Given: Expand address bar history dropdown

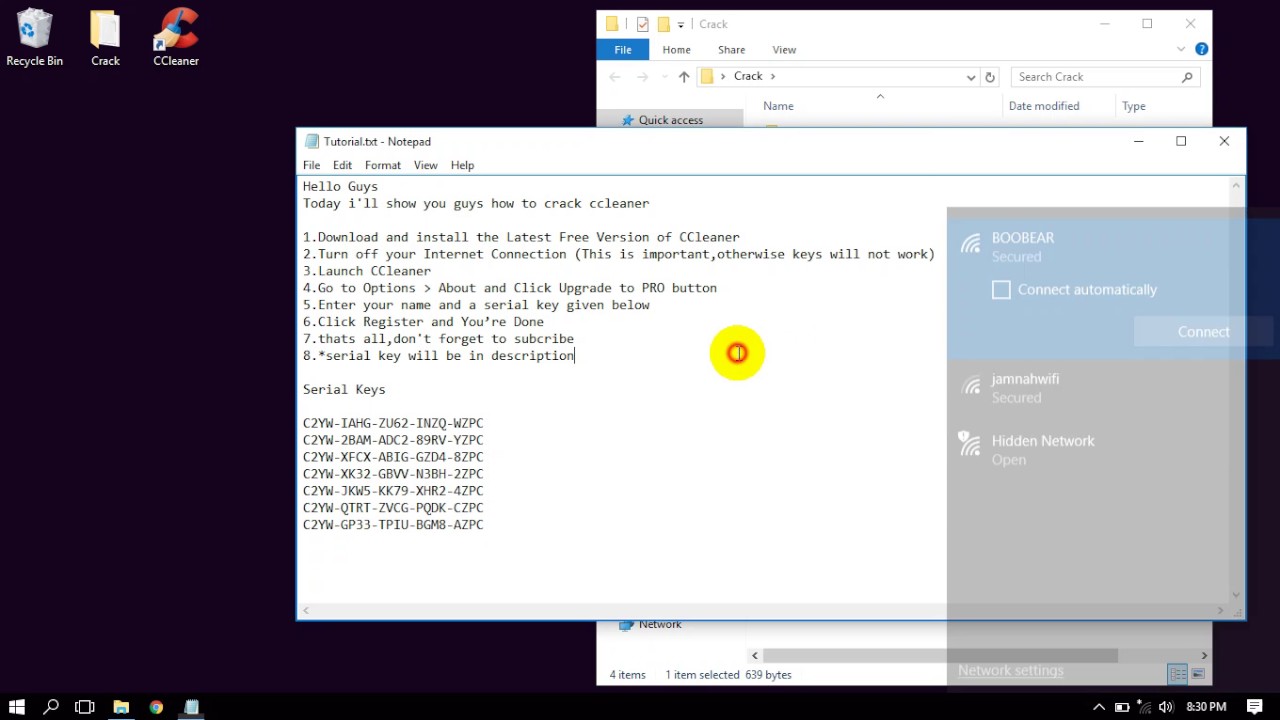Looking at the screenshot, I should point(970,77).
